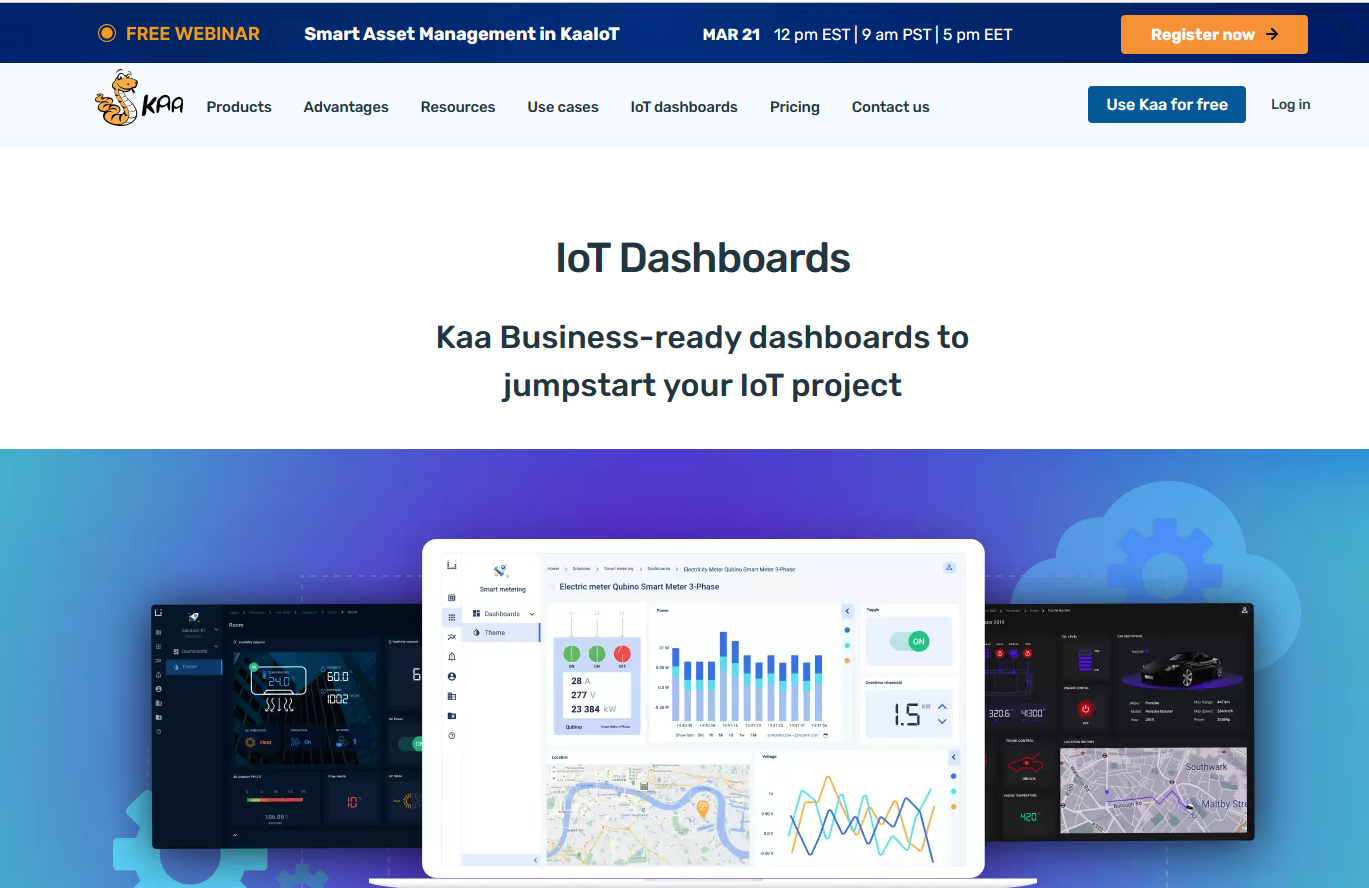Open the Use cases menu
Image resolution: width=1369 pixels, height=888 pixels.
pyautogui.click(x=563, y=107)
